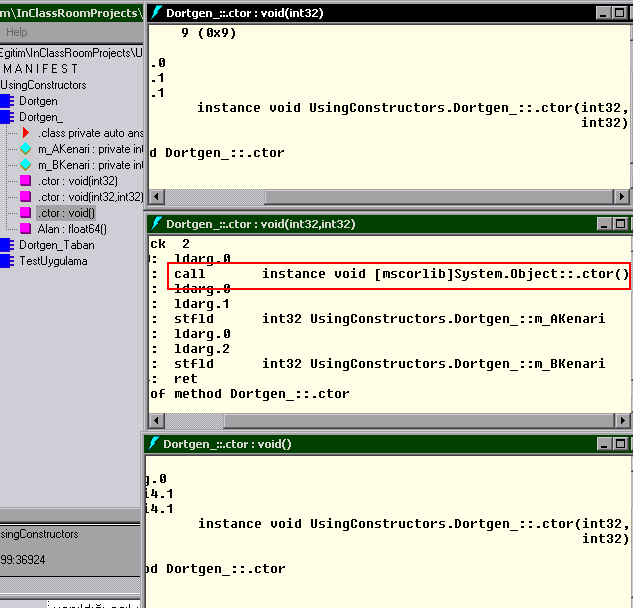Click the Dortgen_Taban class icon
The image size is (633, 608).
pyautogui.click(x=8, y=245)
